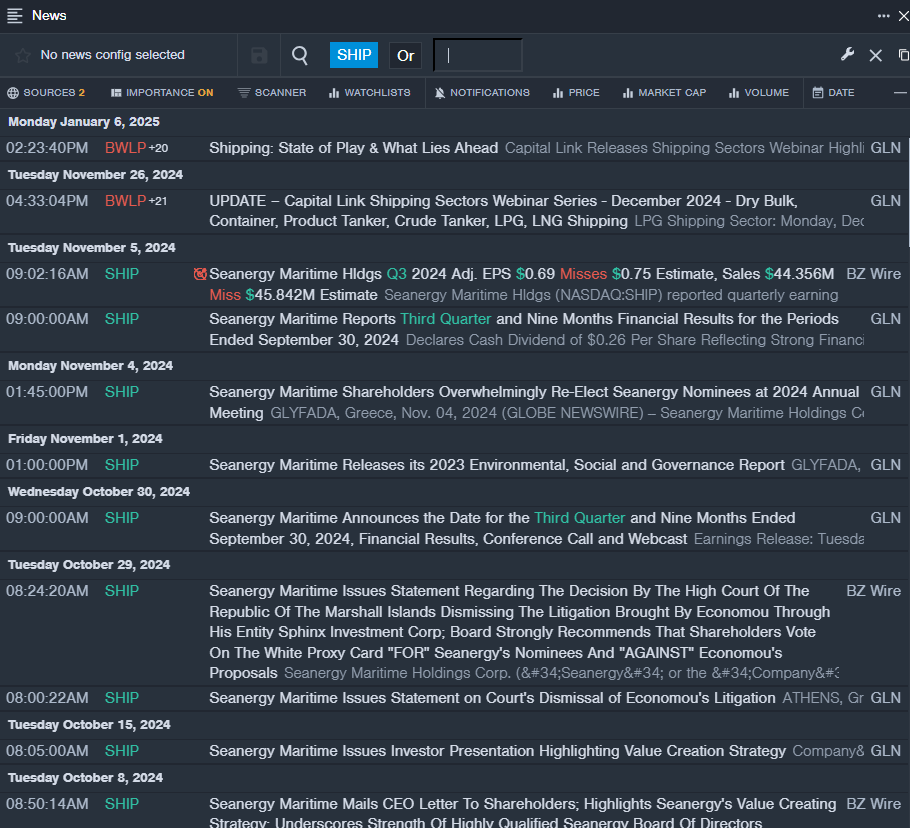Expand the Market Cap filter

(664, 93)
